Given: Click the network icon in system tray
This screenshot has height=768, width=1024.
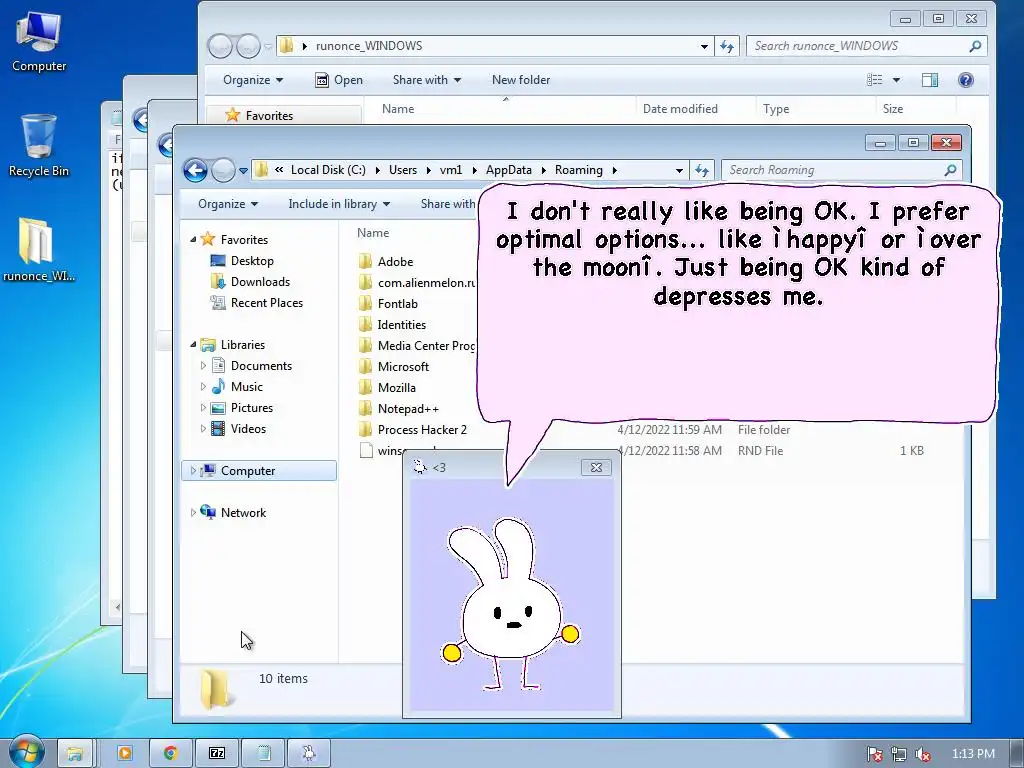Looking at the screenshot, I should click(899, 754).
